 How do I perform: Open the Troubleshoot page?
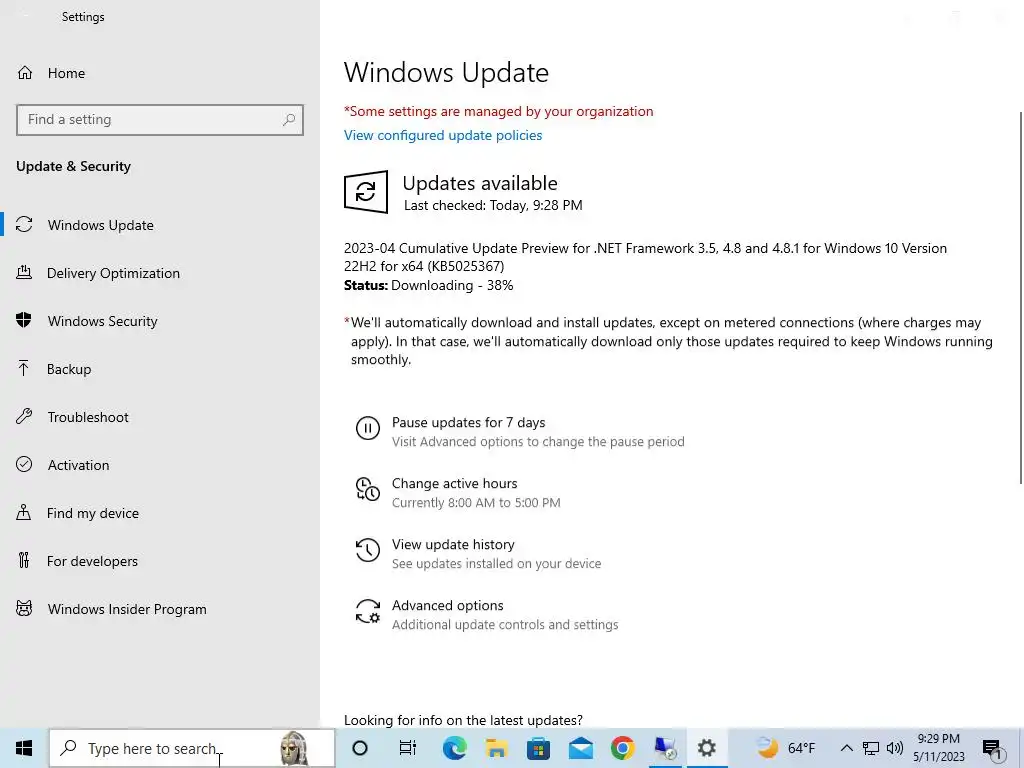(160, 417)
